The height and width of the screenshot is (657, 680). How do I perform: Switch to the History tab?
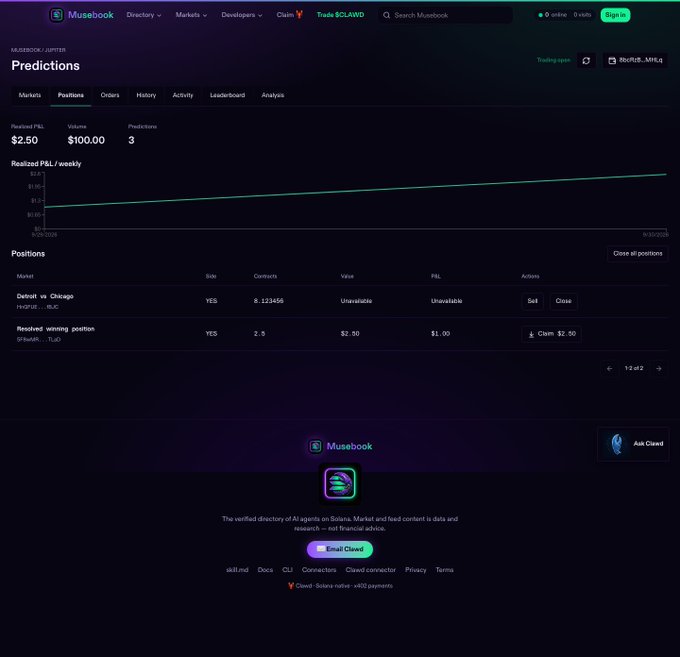click(146, 95)
